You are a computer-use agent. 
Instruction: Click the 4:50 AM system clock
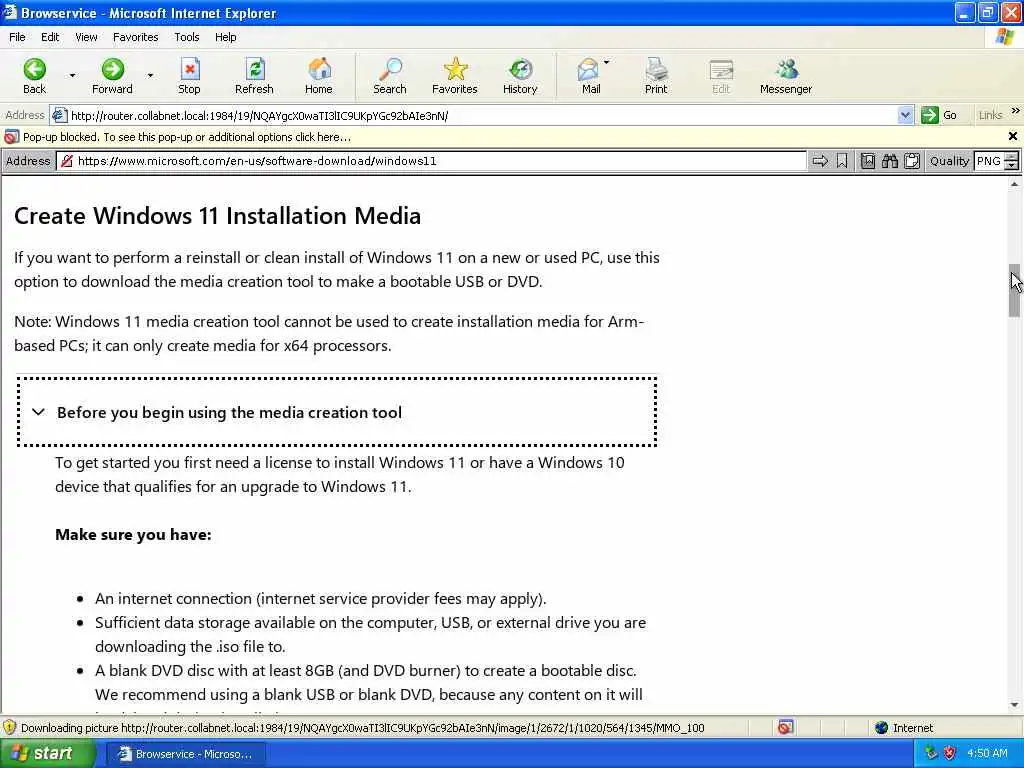[x=987, y=753]
